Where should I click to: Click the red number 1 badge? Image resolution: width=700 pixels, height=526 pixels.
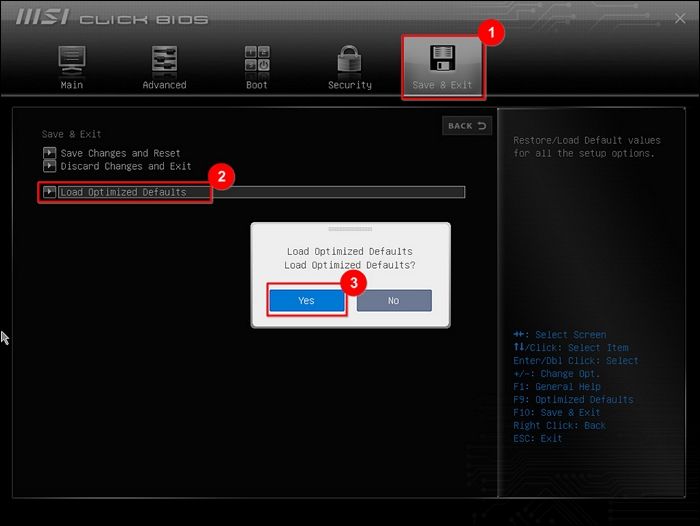pyautogui.click(x=489, y=32)
